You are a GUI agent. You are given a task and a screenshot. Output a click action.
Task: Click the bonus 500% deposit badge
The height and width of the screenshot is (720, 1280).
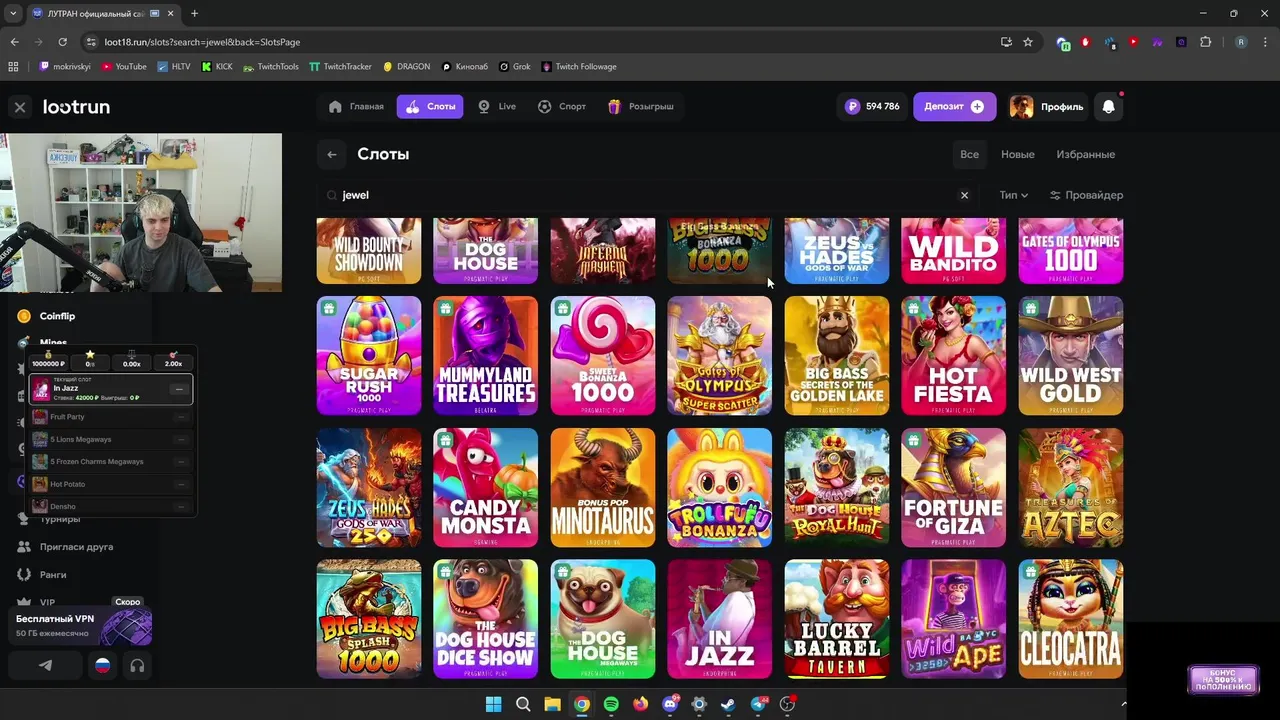tap(1223, 679)
